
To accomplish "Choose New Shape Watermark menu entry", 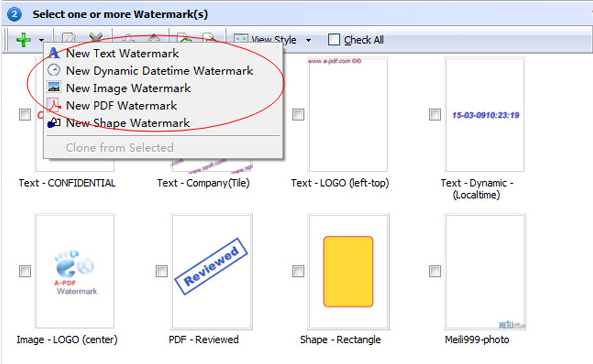I will (163, 123).
